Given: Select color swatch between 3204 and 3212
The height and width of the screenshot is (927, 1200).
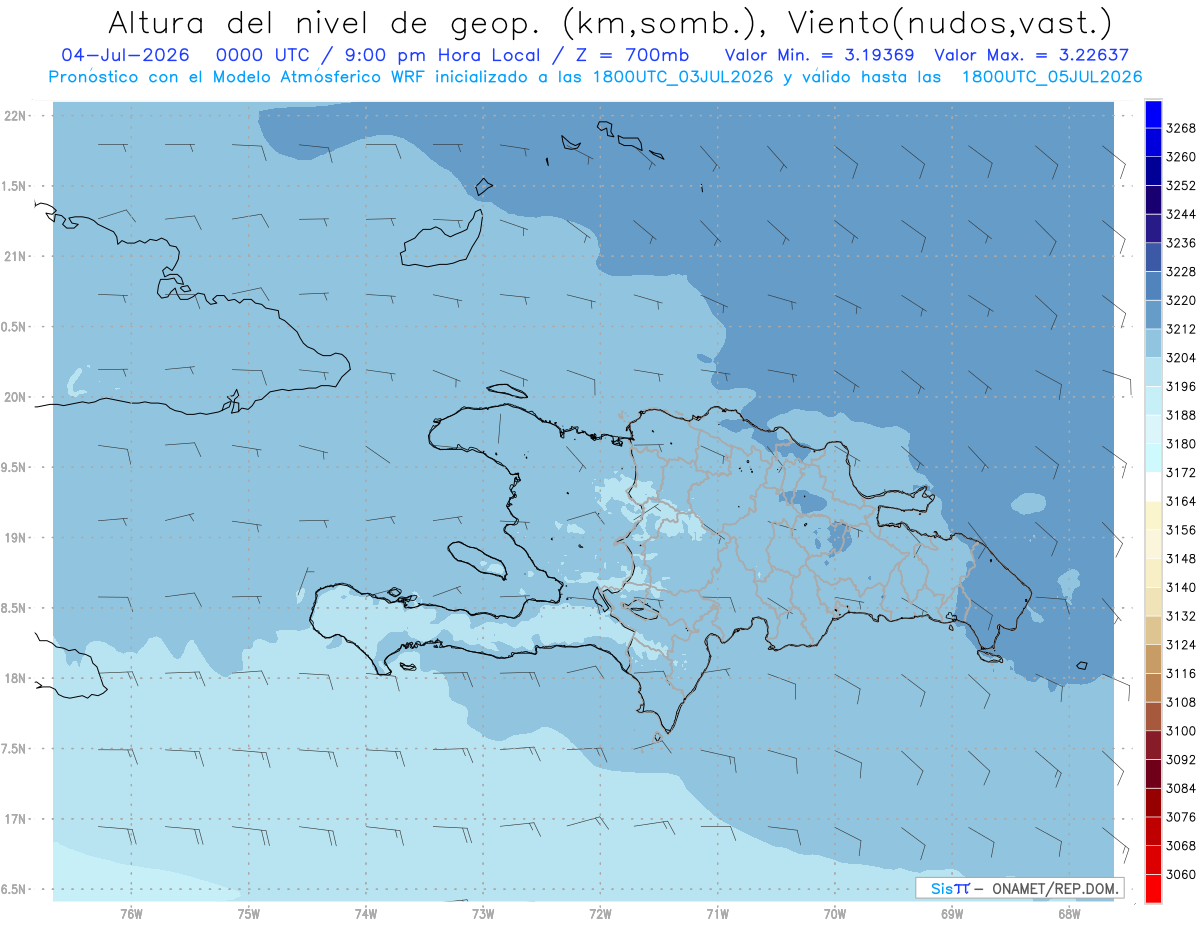Looking at the screenshot, I should [x=1153, y=343].
